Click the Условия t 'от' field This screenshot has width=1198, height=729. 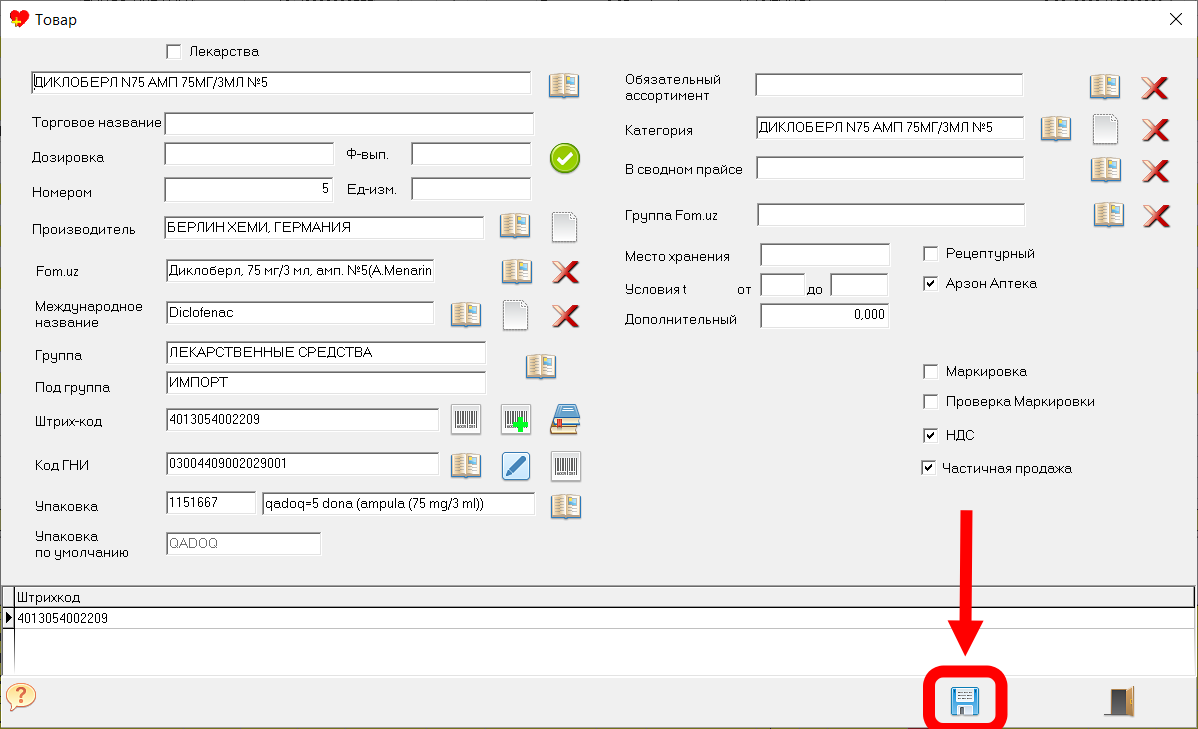click(782, 285)
